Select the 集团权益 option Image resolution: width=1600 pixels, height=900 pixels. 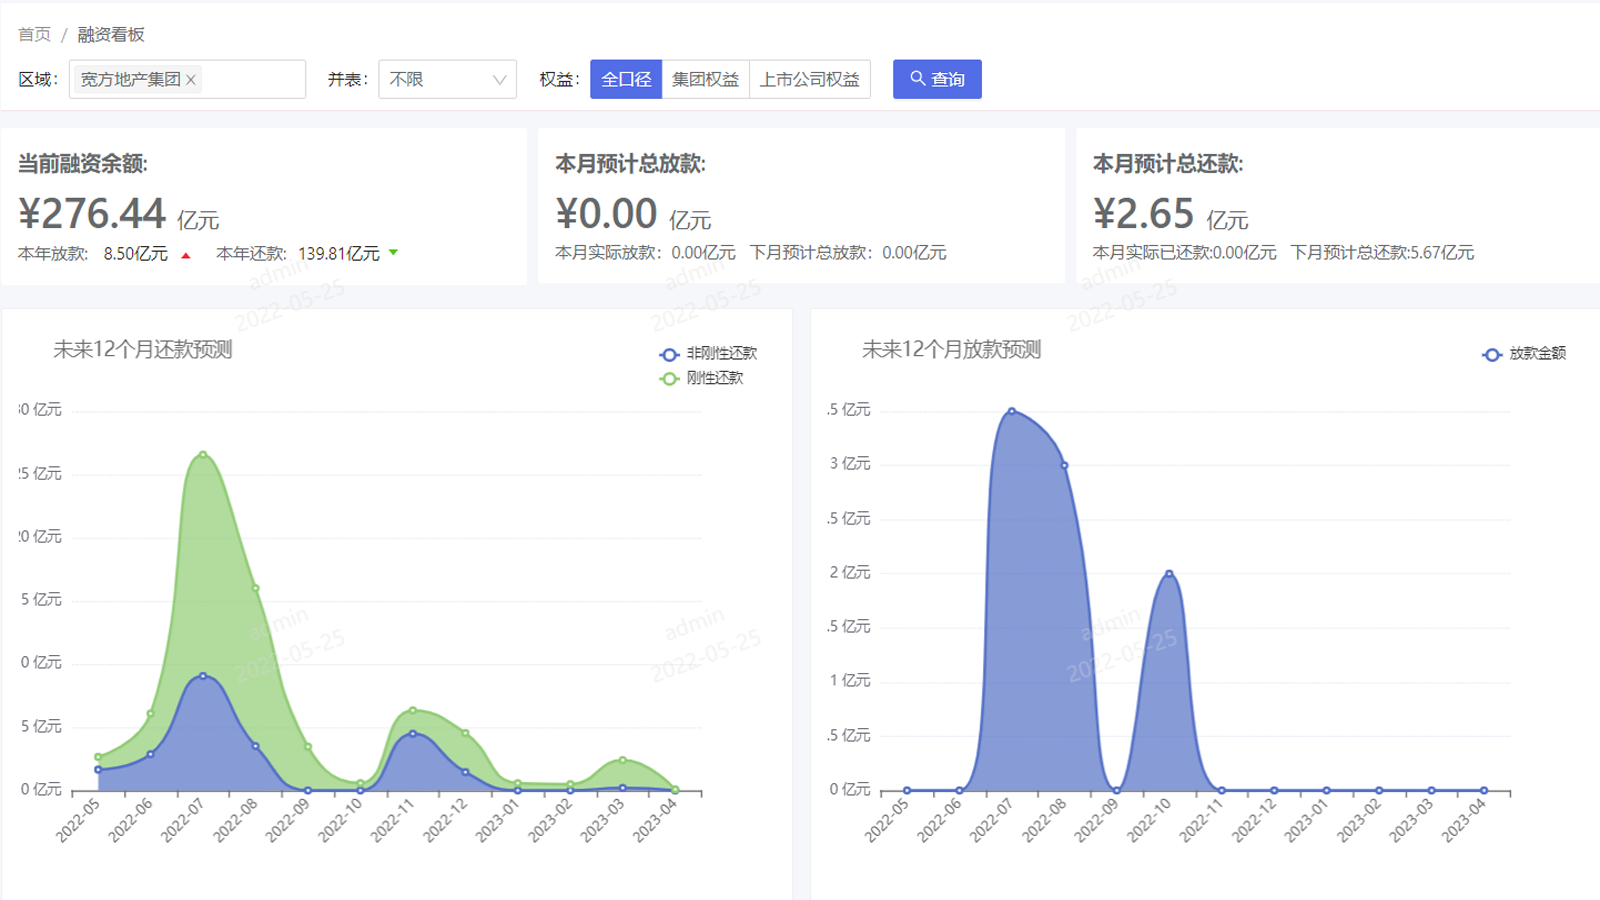[x=706, y=79]
